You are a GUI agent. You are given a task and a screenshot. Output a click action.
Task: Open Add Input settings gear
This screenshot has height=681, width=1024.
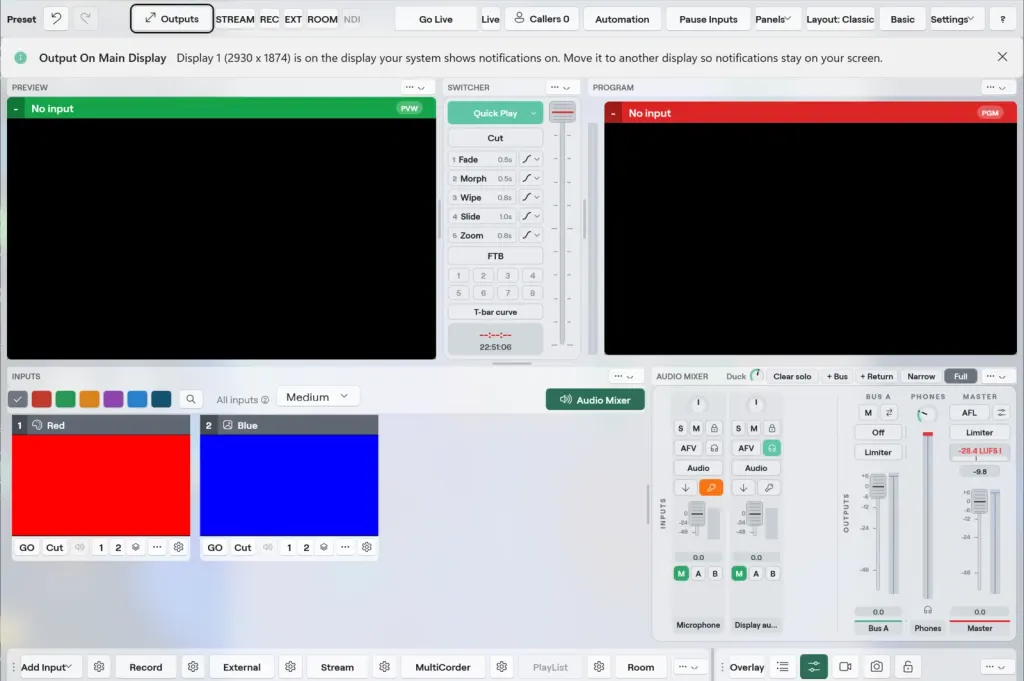click(99, 667)
